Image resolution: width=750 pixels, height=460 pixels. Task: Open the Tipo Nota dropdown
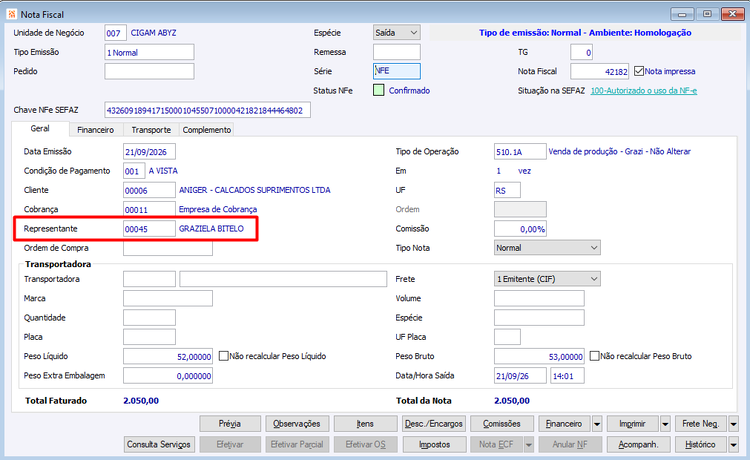click(x=547, y=248)
